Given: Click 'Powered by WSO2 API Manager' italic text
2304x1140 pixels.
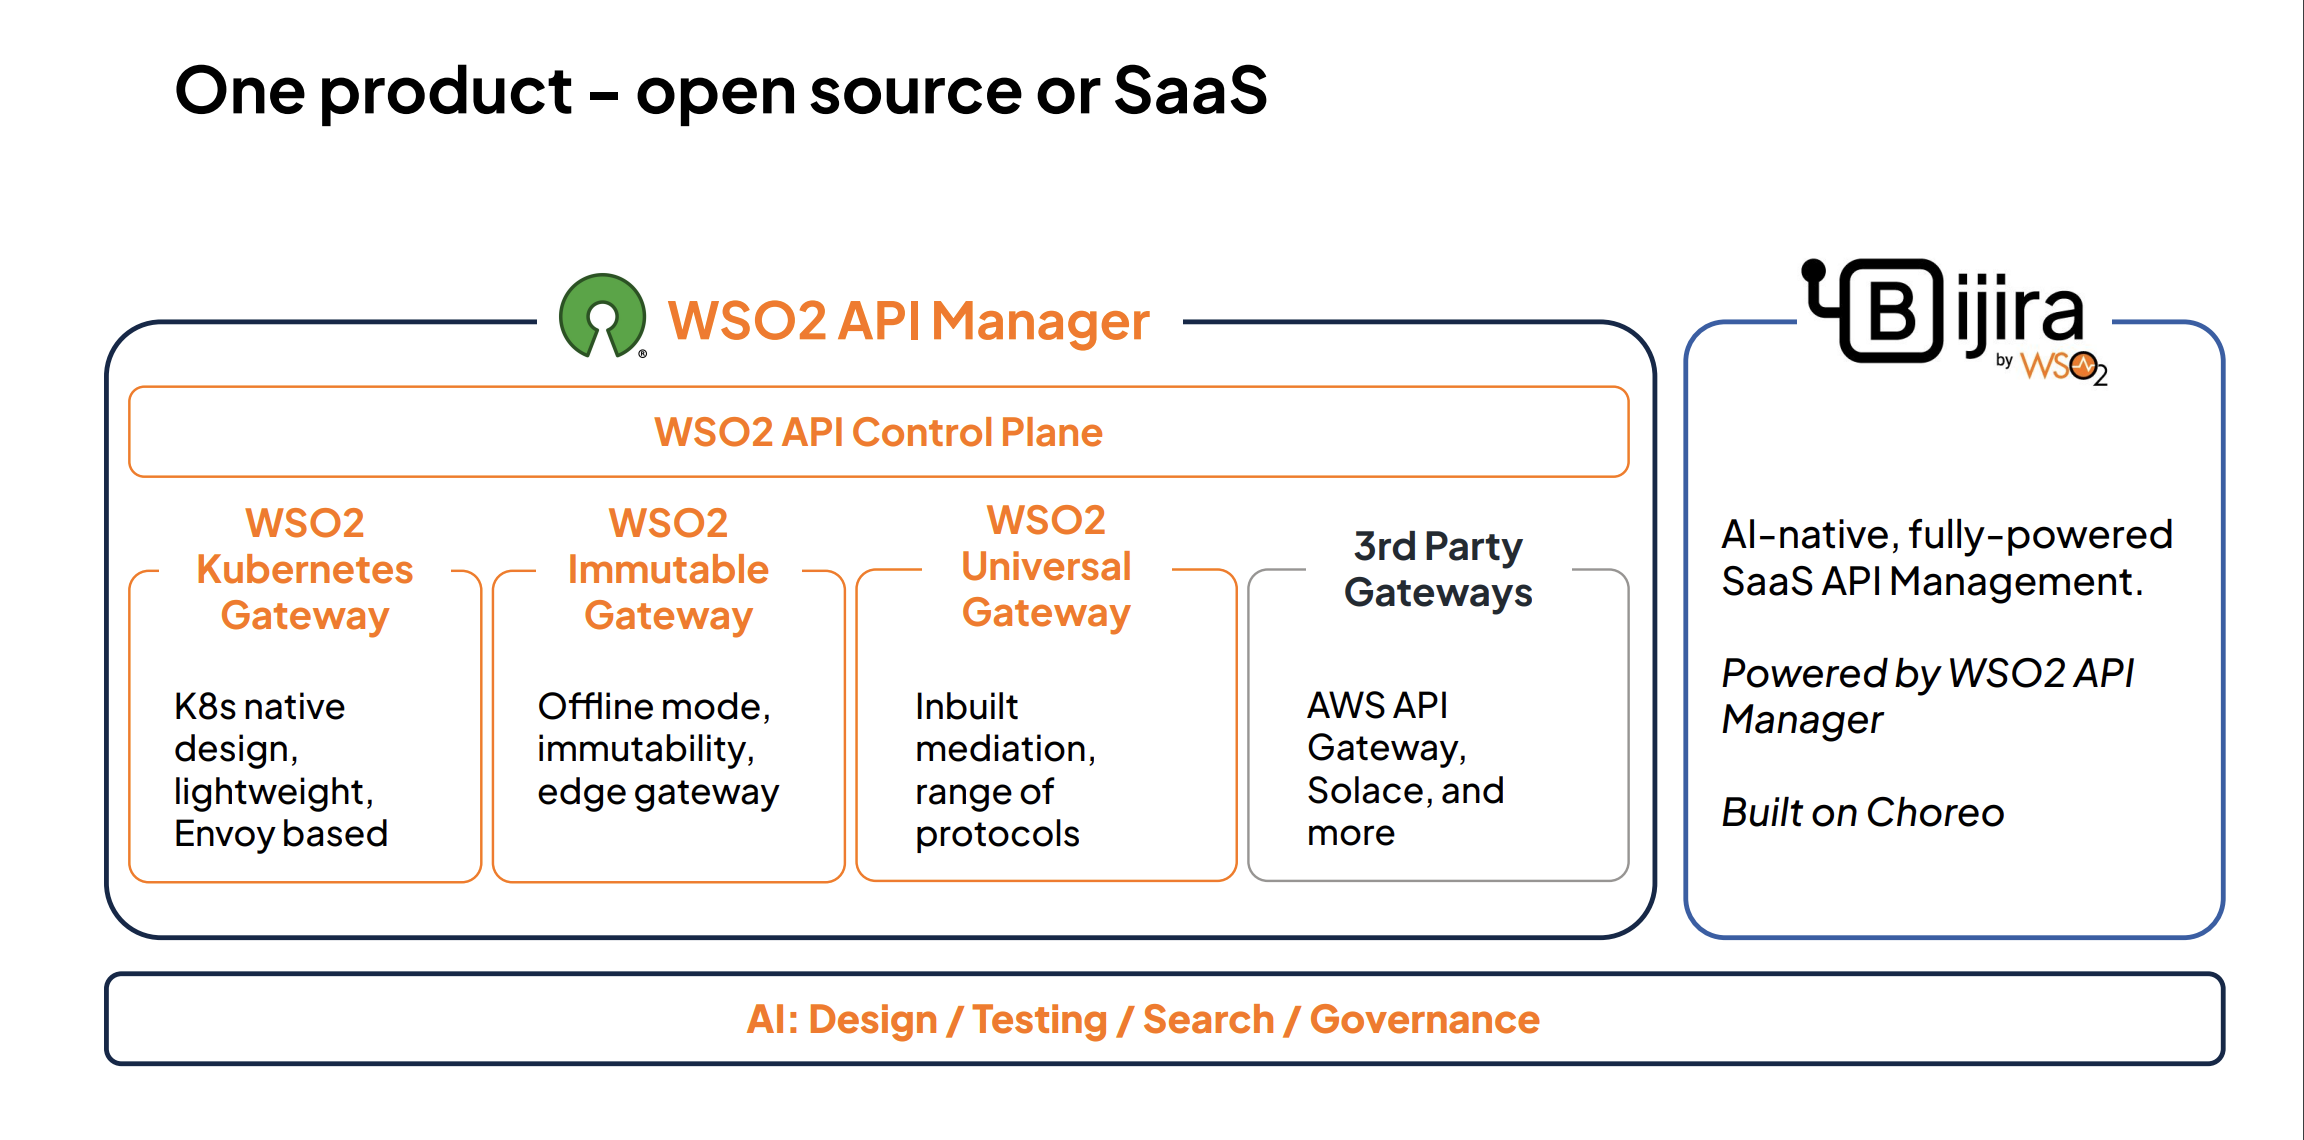Looking at the screenshot, I should point(1927,696).
